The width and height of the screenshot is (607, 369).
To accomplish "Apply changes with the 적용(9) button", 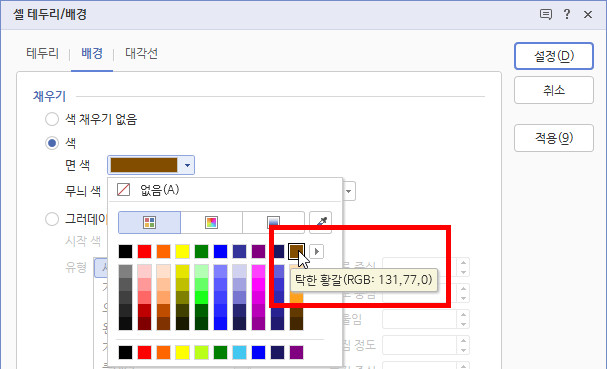I will tap(554, 138).
